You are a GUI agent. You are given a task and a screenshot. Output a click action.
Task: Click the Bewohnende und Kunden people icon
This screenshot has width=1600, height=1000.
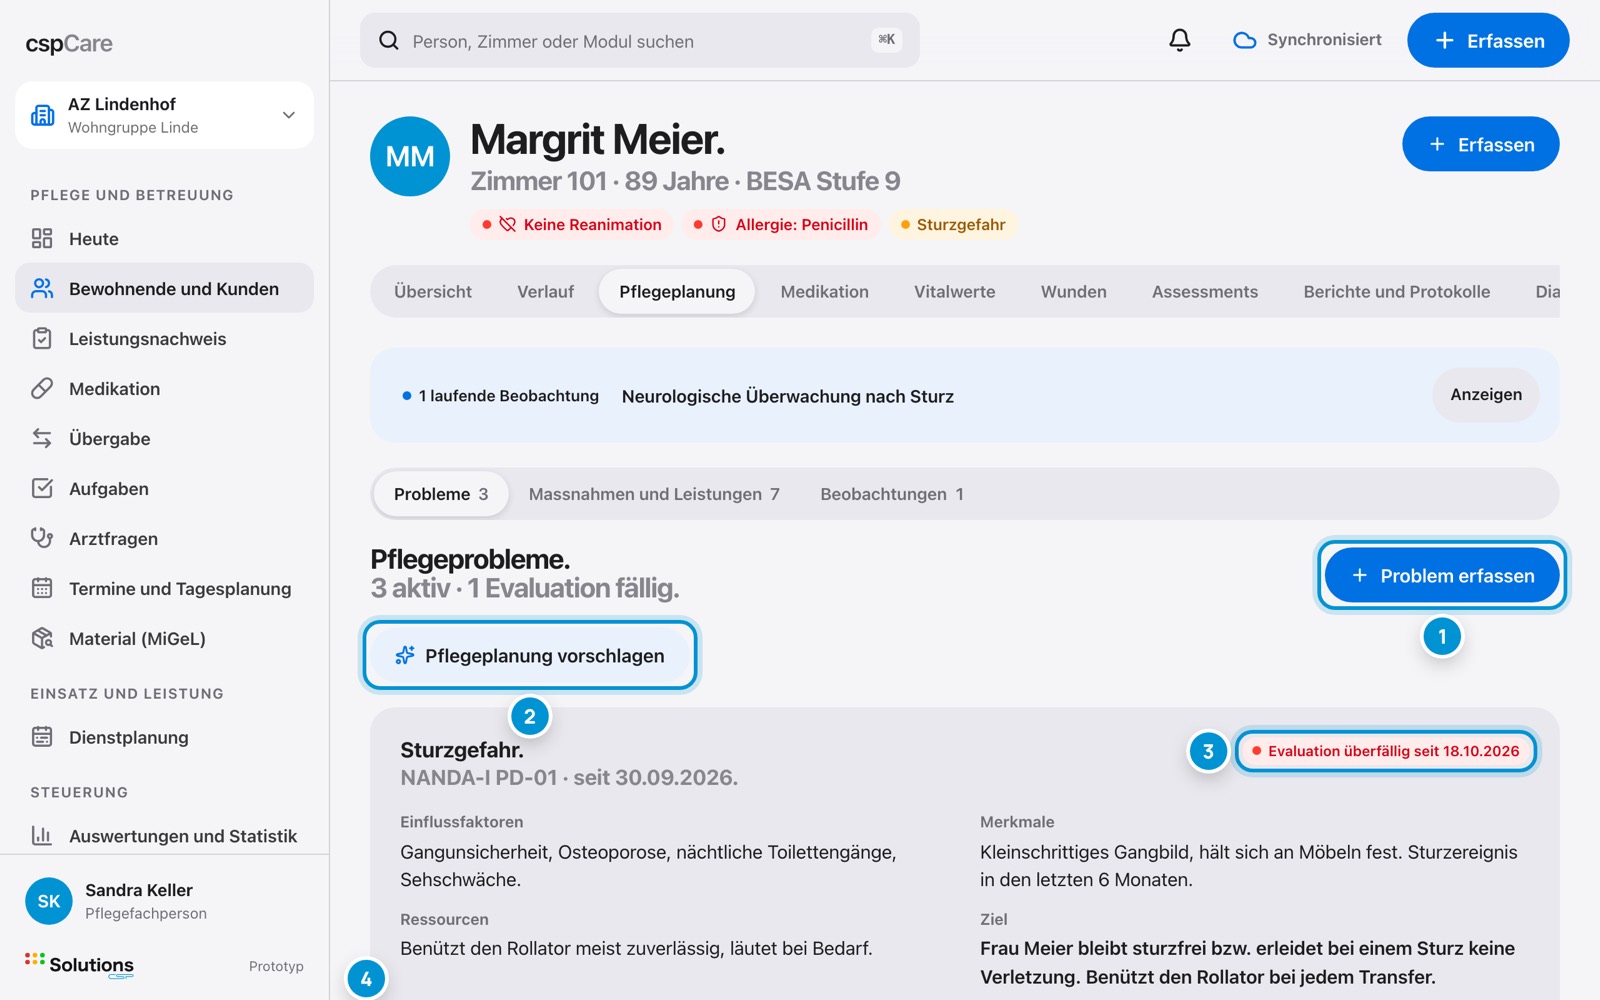click(42, 288)
